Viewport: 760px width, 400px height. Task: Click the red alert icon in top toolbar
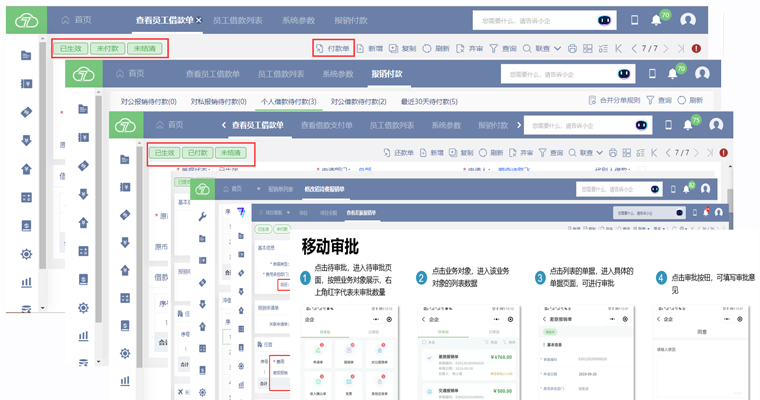coord(696,48)
